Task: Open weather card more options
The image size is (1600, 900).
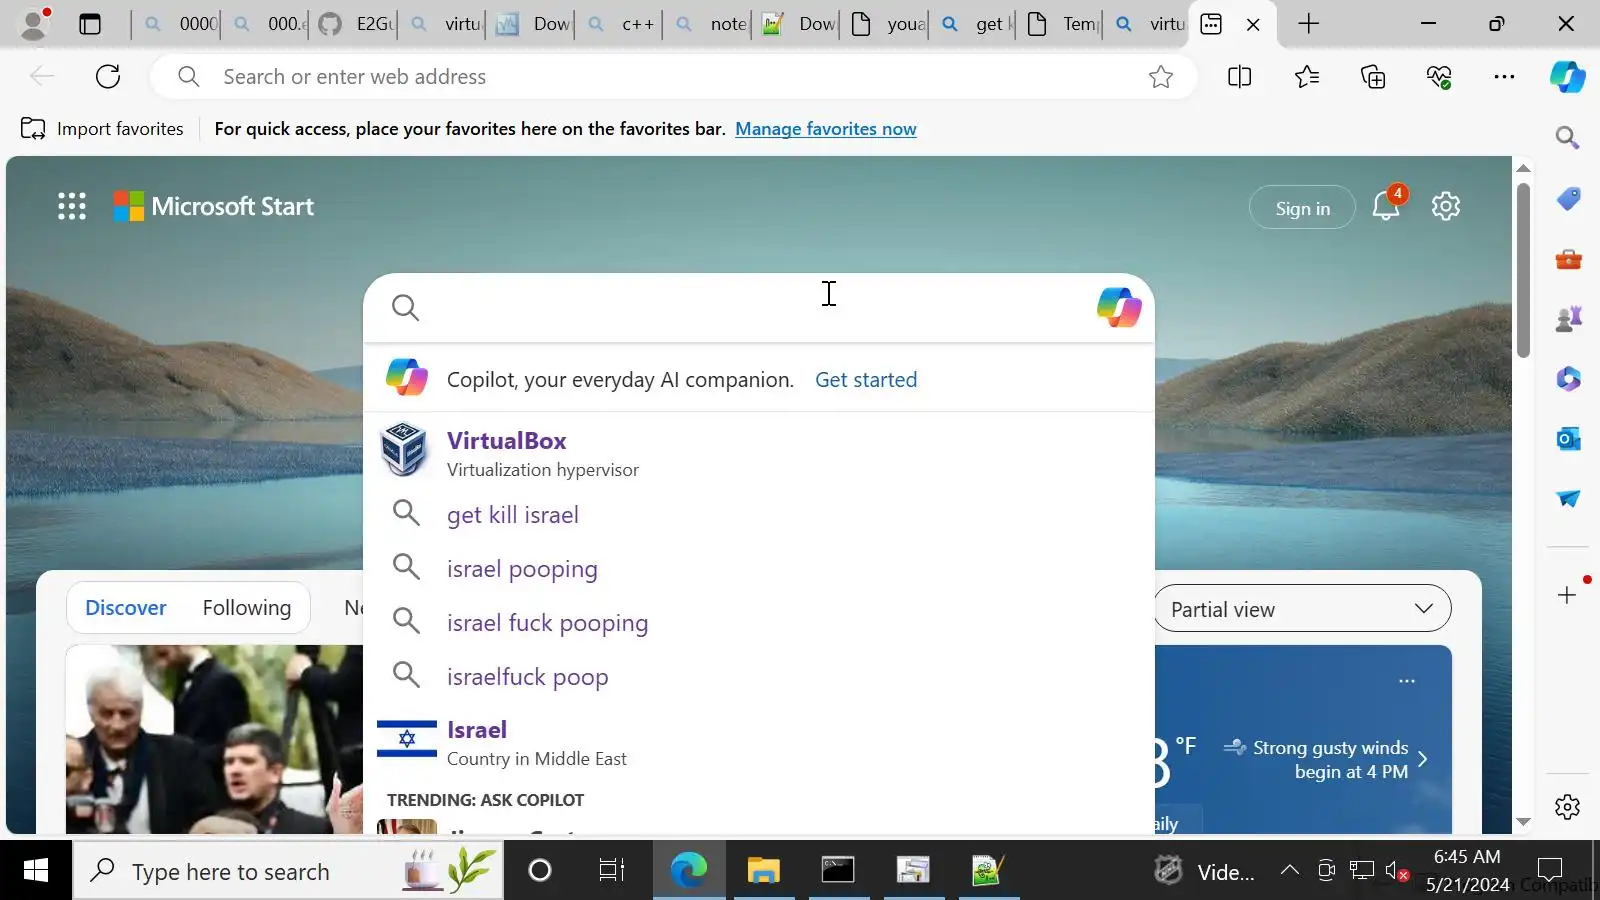Action: point(1407,681)
